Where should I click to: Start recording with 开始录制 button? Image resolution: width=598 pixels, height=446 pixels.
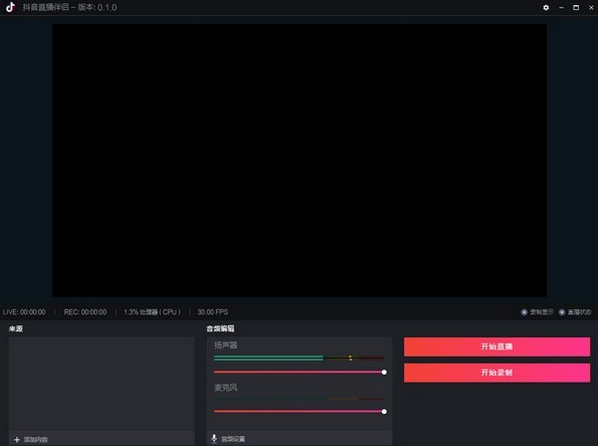[x=497, y=372]
